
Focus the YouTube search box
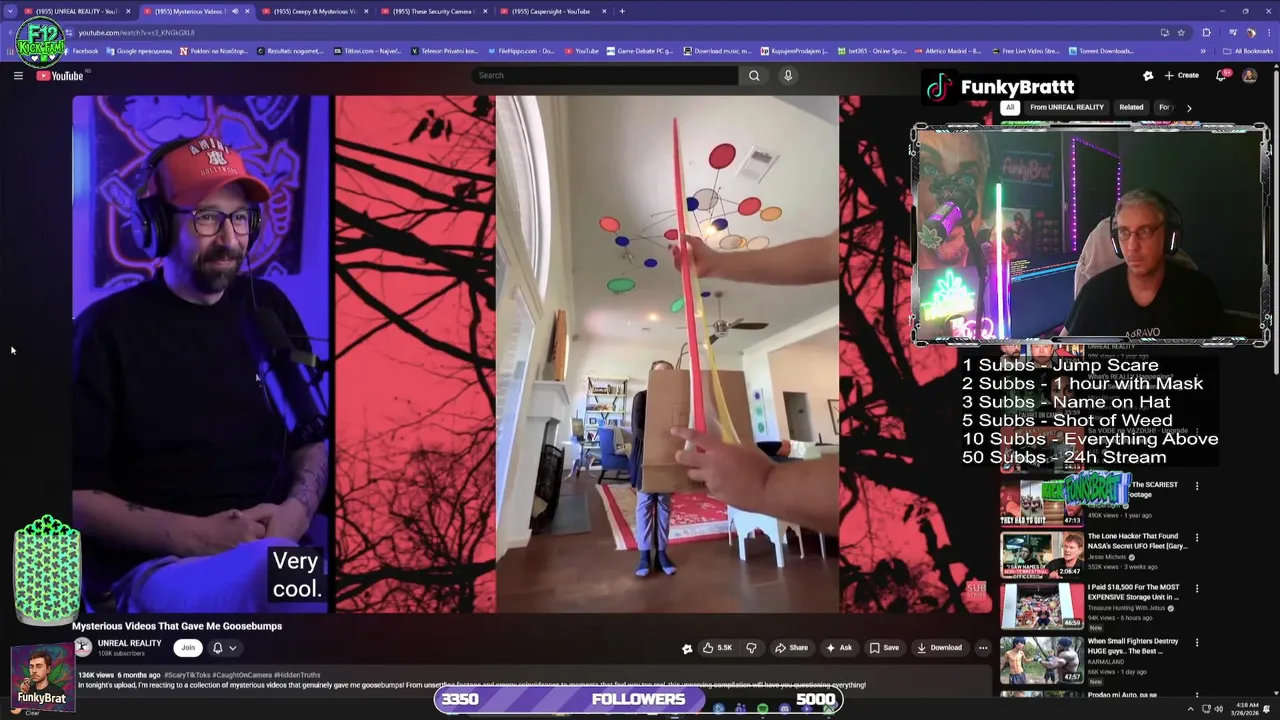[605, 75]
